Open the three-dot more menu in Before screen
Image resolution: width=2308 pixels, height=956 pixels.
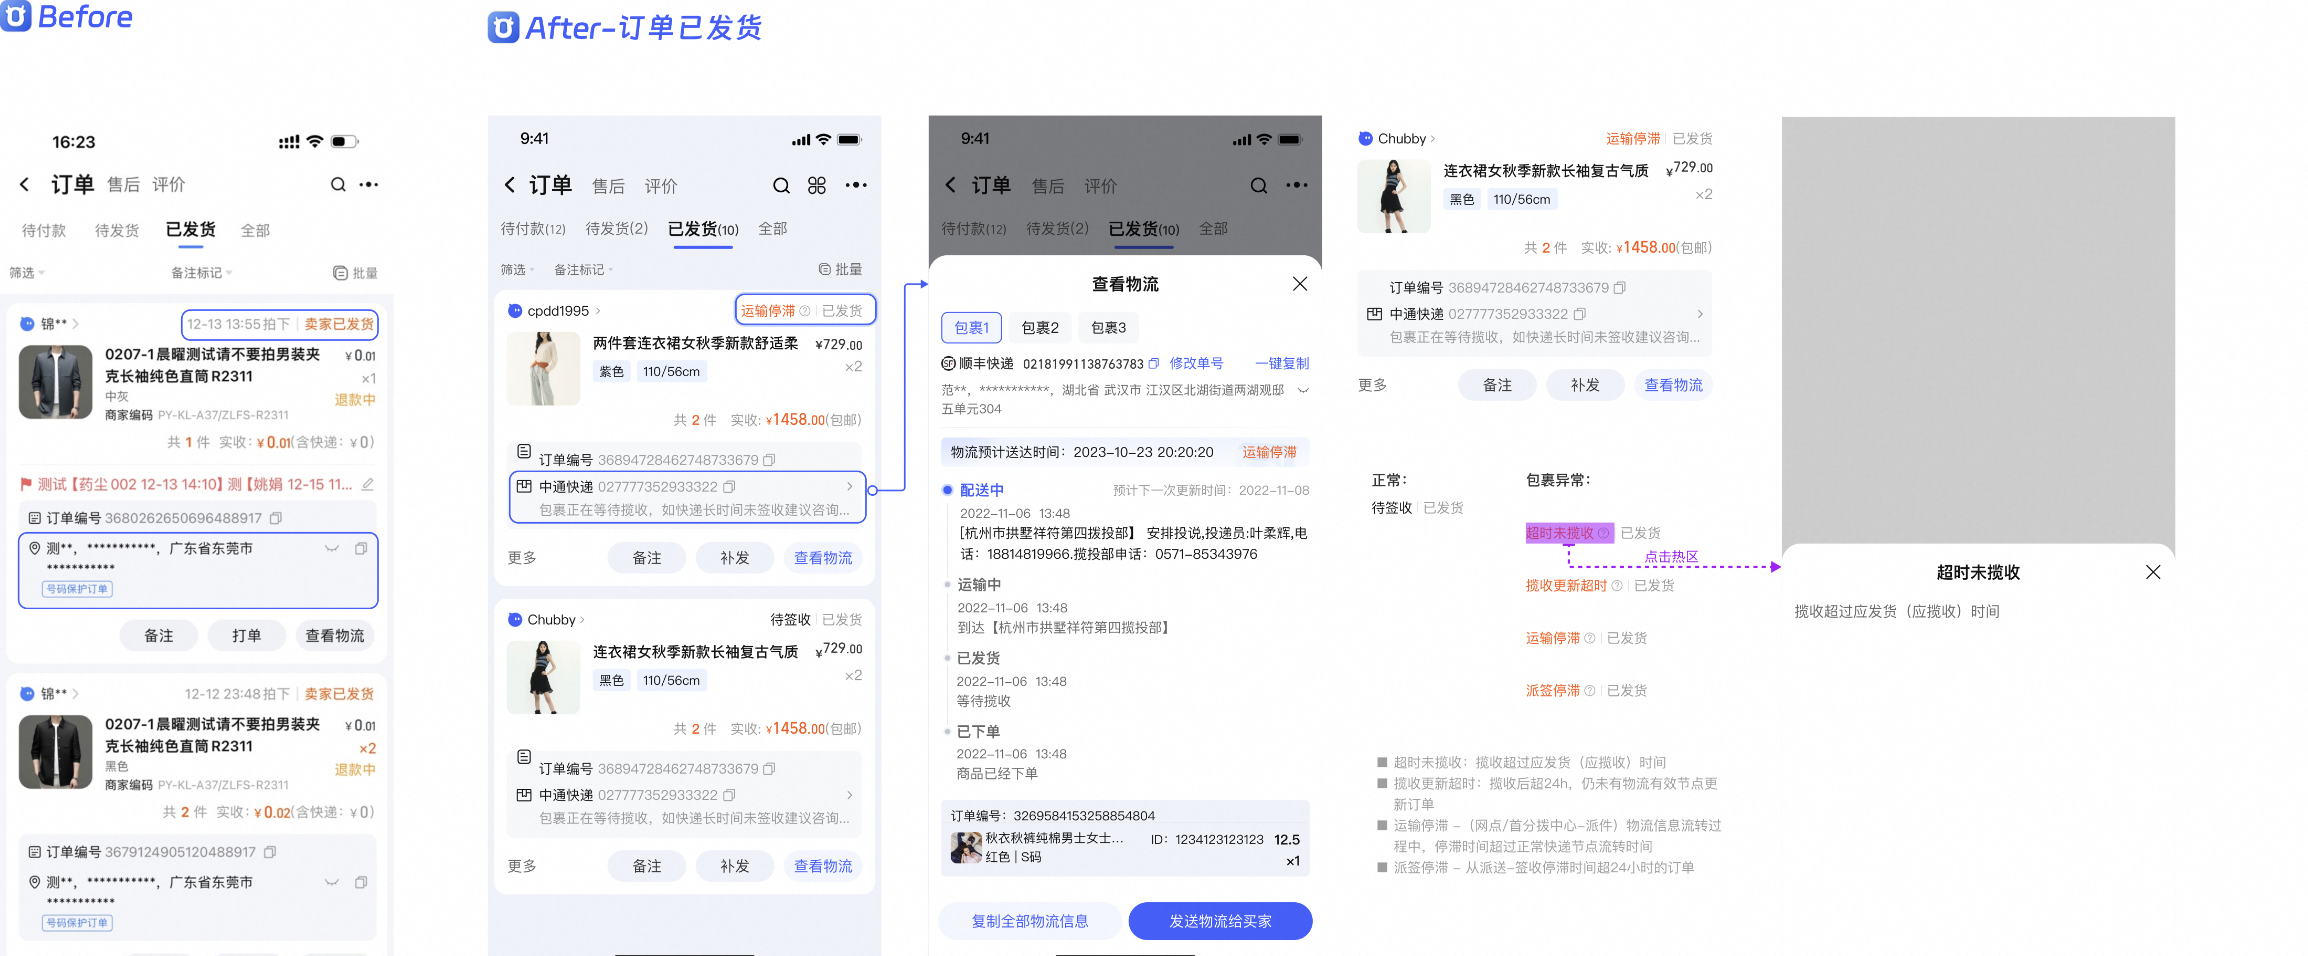369,184
